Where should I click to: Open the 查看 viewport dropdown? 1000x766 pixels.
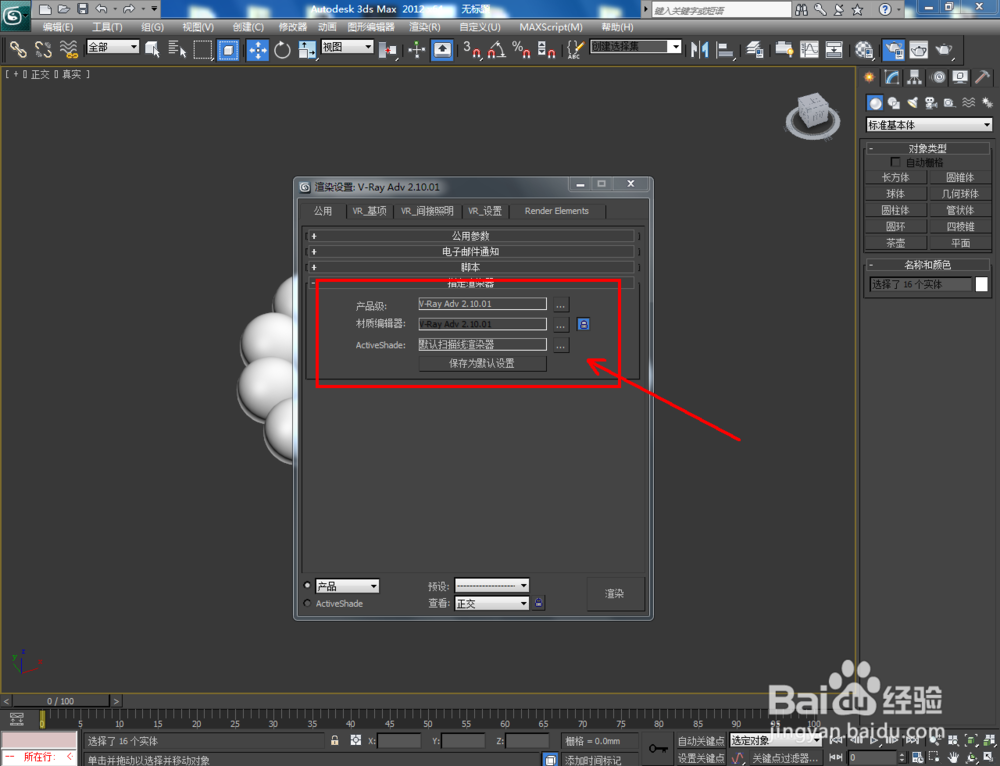tap(492, 603)
